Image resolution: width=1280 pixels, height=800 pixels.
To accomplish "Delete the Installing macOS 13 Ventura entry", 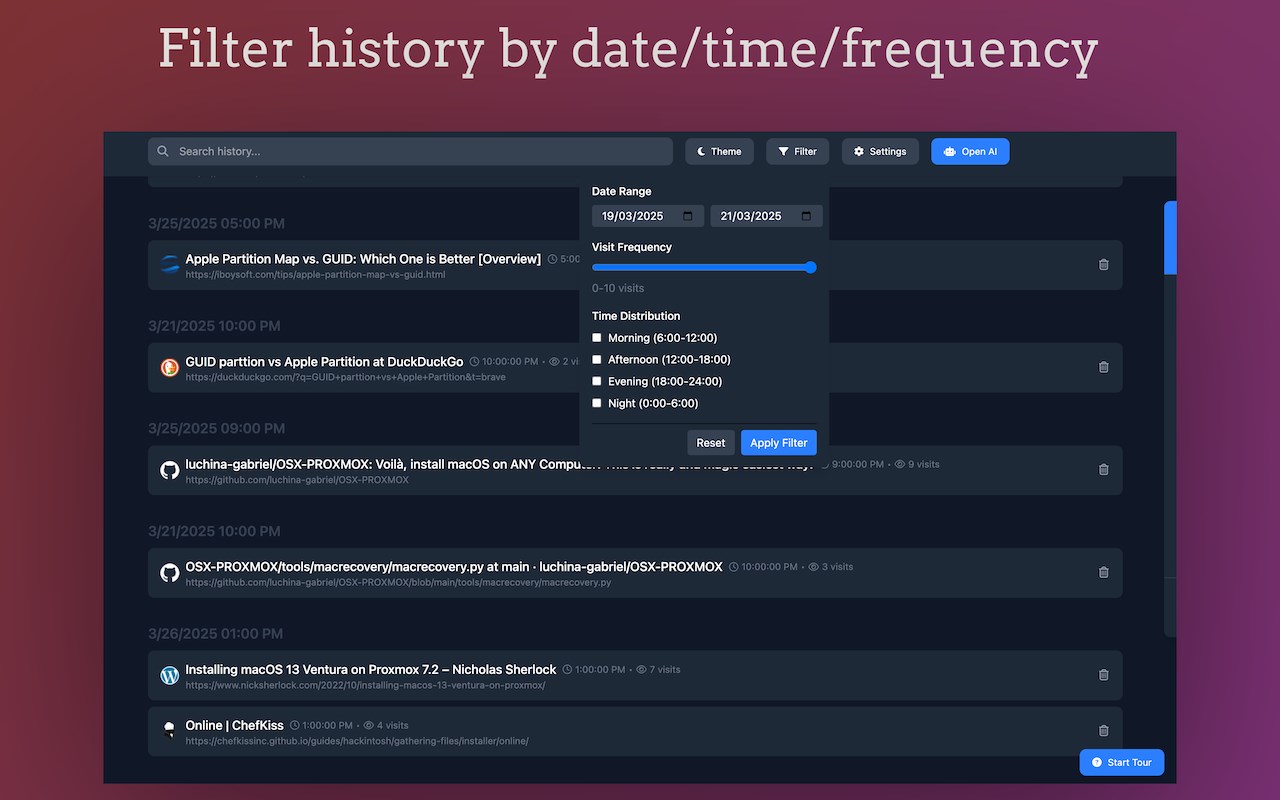I will [x=1103, y=675].
